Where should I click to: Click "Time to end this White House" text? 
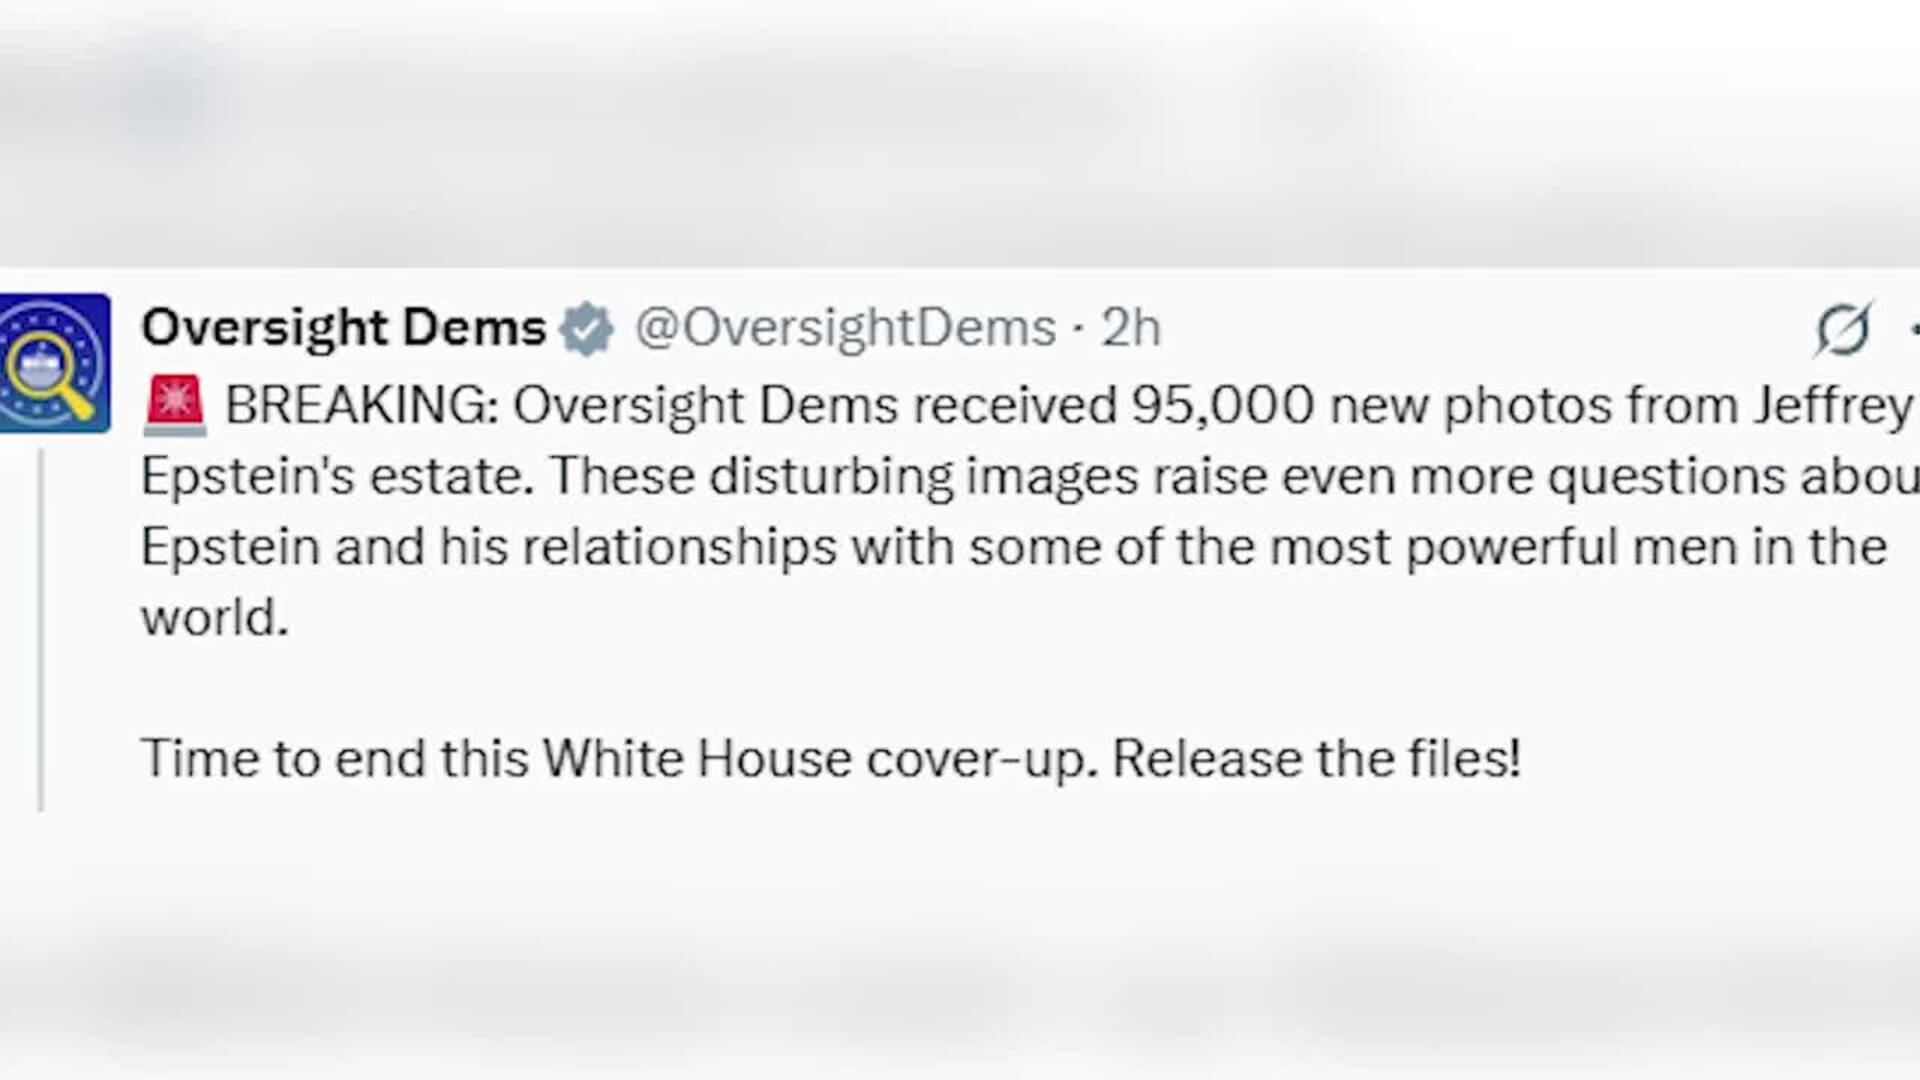[x=495, y=758]
